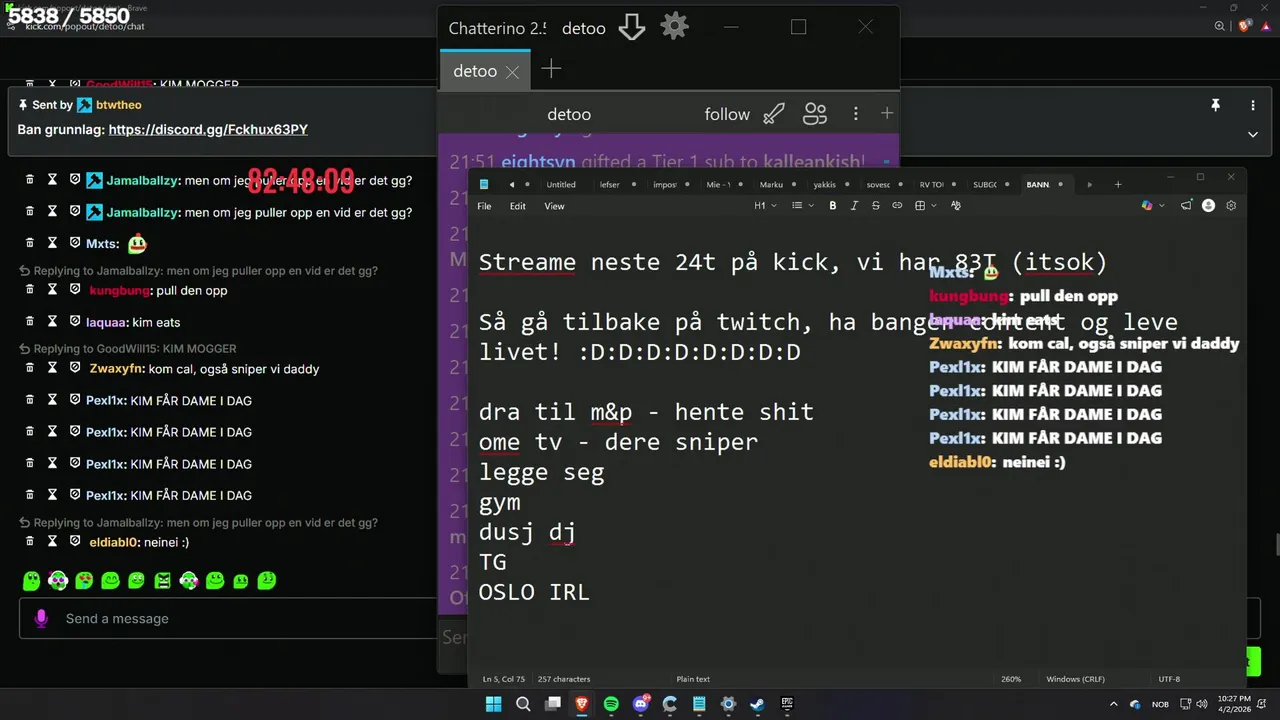The height and width of the screenshot is (720, 1280).
Task: Click the Send a message field
Action: click(x=228, y=618)
